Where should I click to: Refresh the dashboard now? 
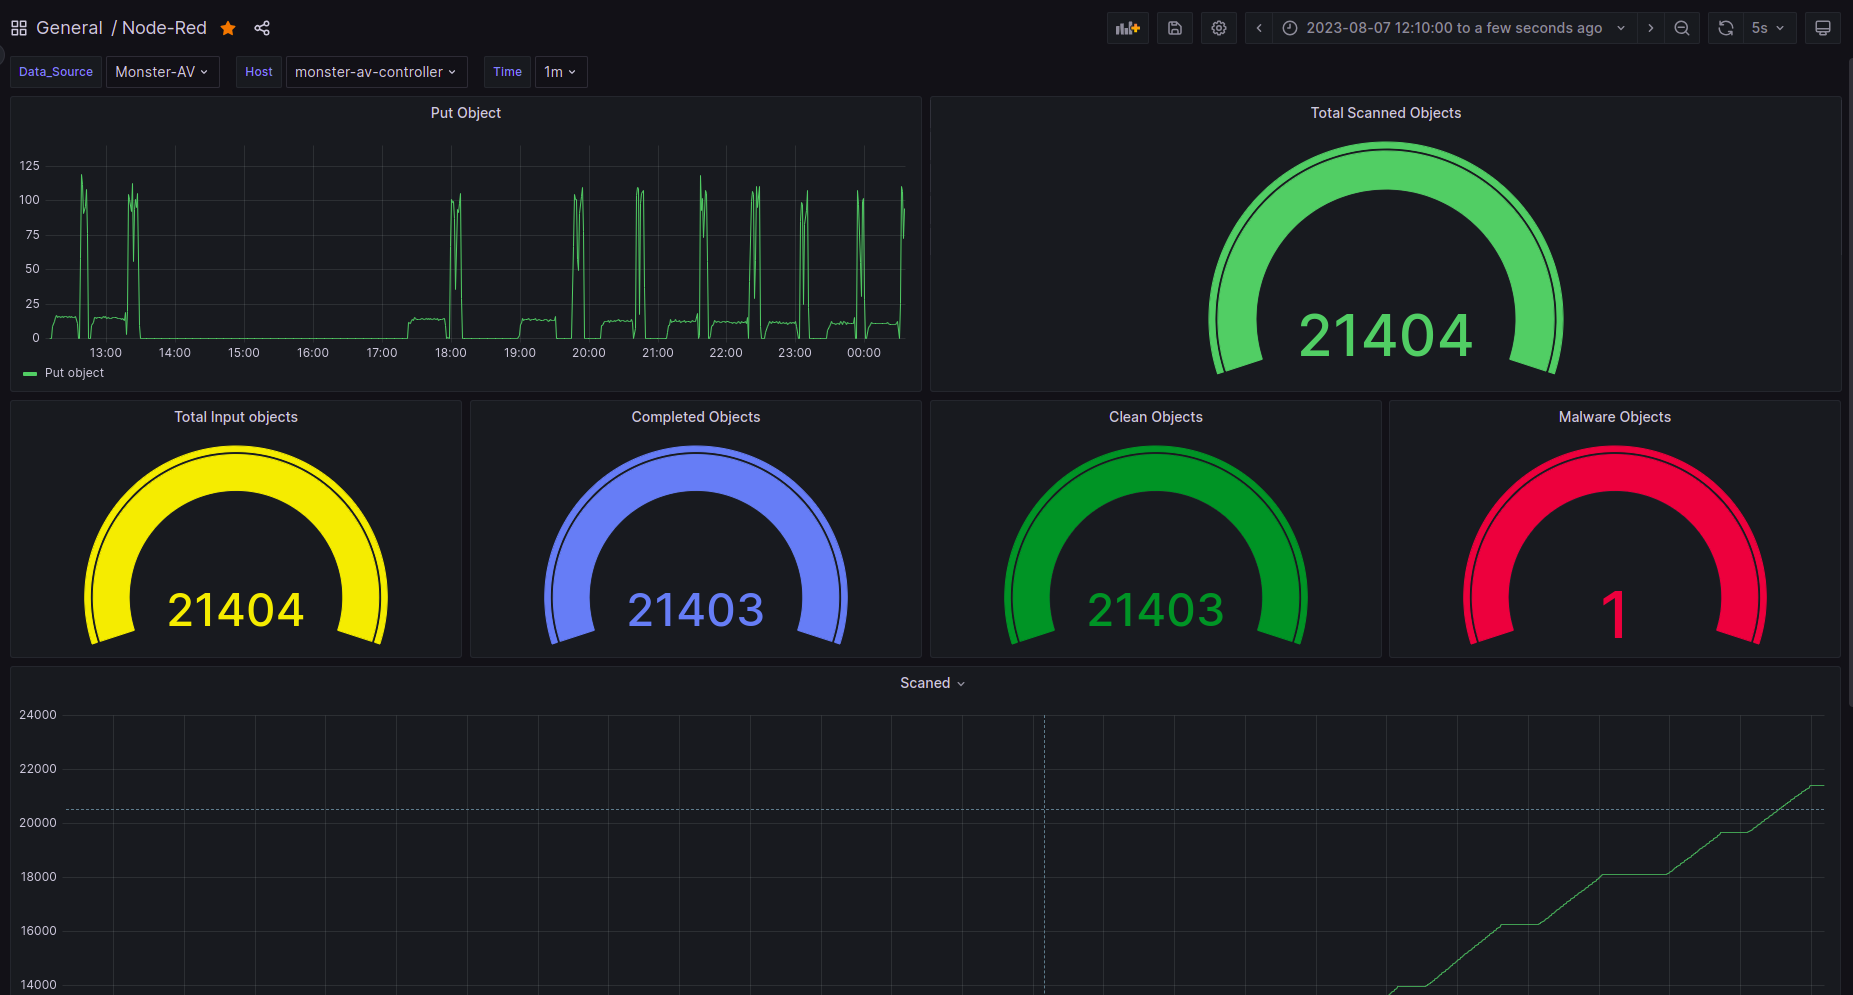(1725, 28)
